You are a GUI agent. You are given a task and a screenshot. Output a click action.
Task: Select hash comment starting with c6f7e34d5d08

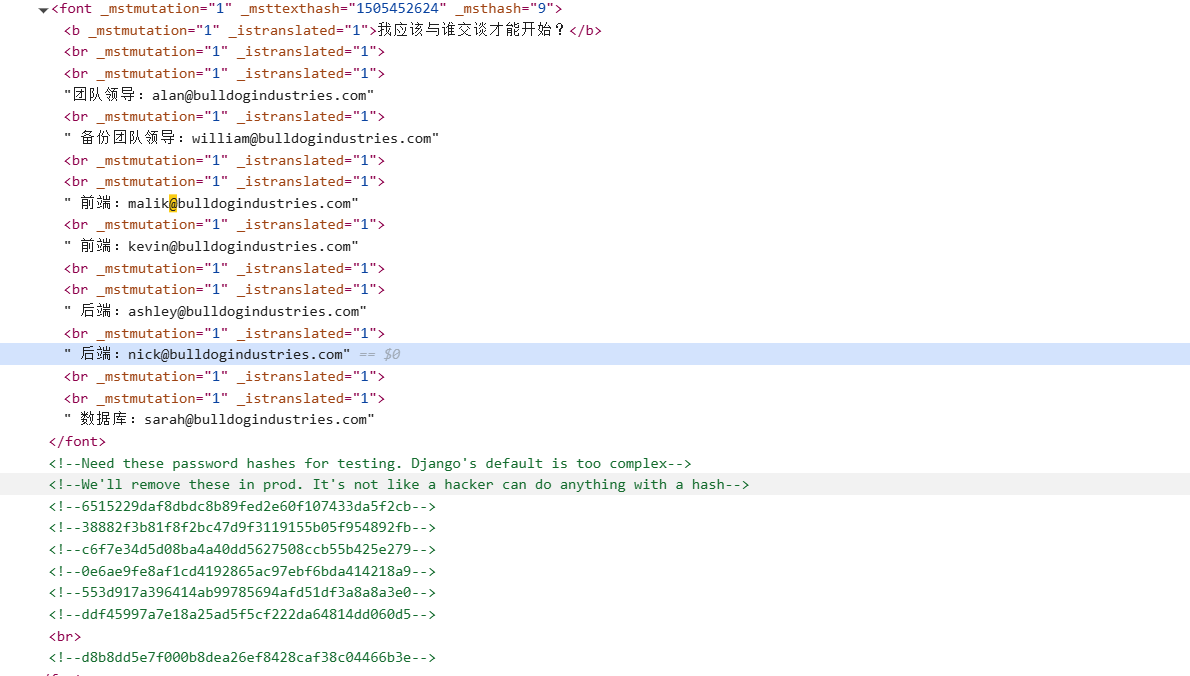(242, 549)
